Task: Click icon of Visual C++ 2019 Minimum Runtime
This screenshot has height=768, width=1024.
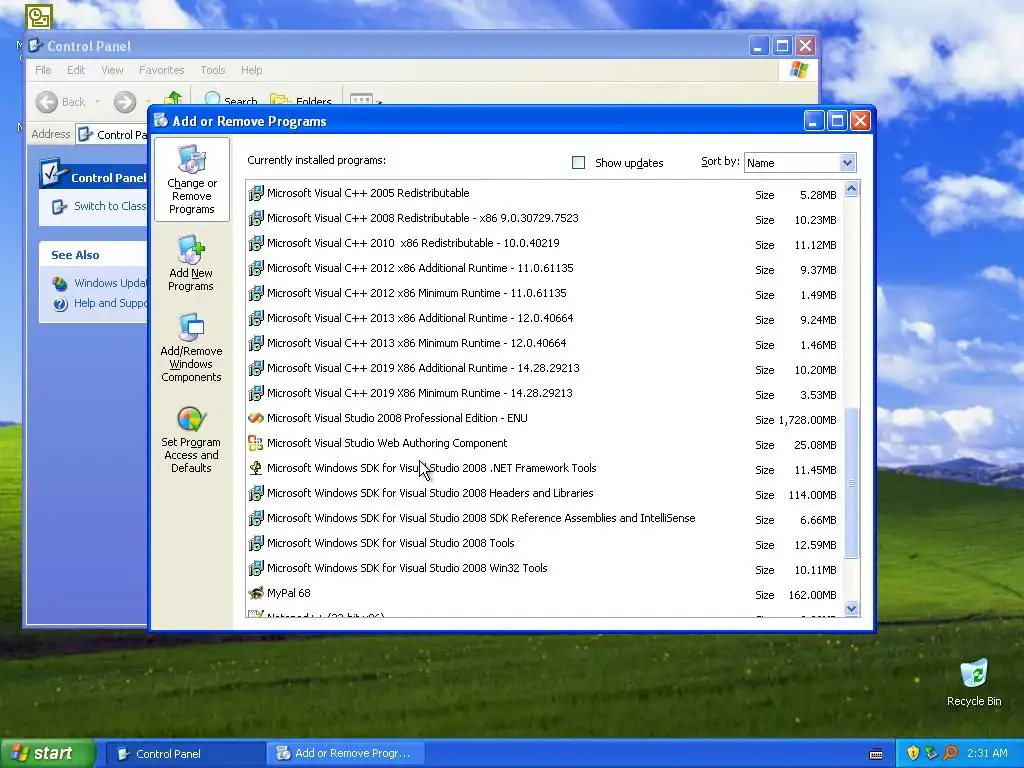Action: tap(255, 393)
